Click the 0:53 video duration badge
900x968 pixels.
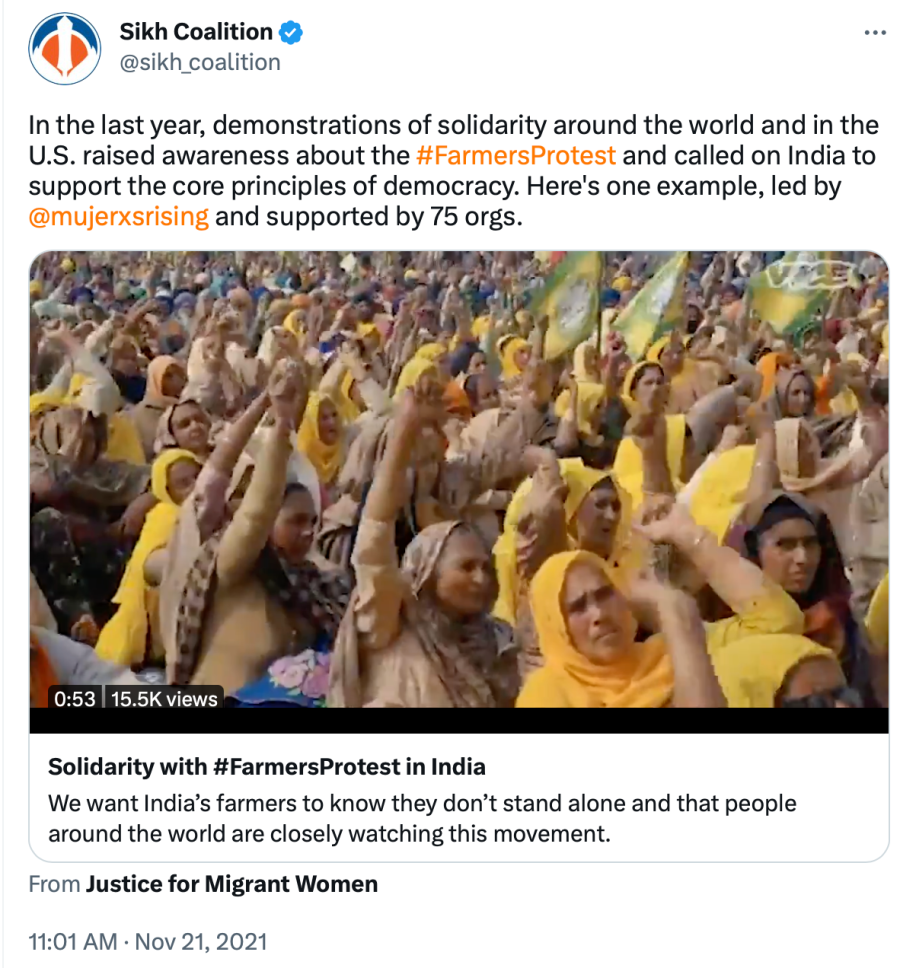[x=74, y=699]
